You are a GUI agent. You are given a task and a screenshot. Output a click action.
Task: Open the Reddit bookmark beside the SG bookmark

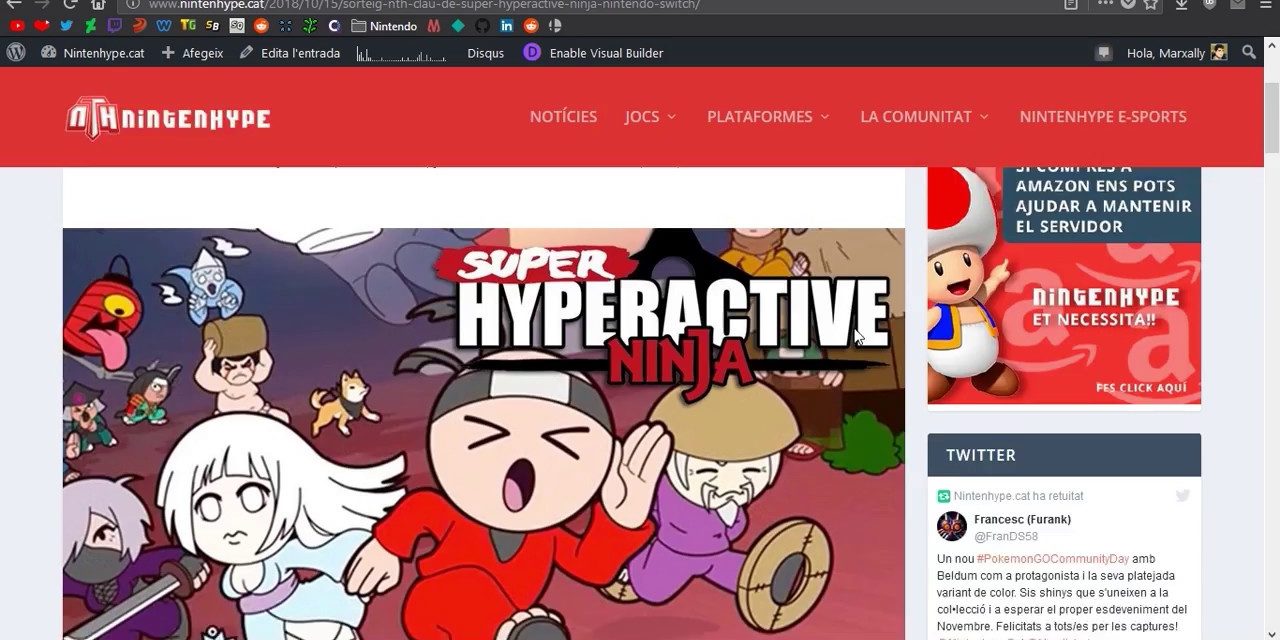tap(261, 26)
